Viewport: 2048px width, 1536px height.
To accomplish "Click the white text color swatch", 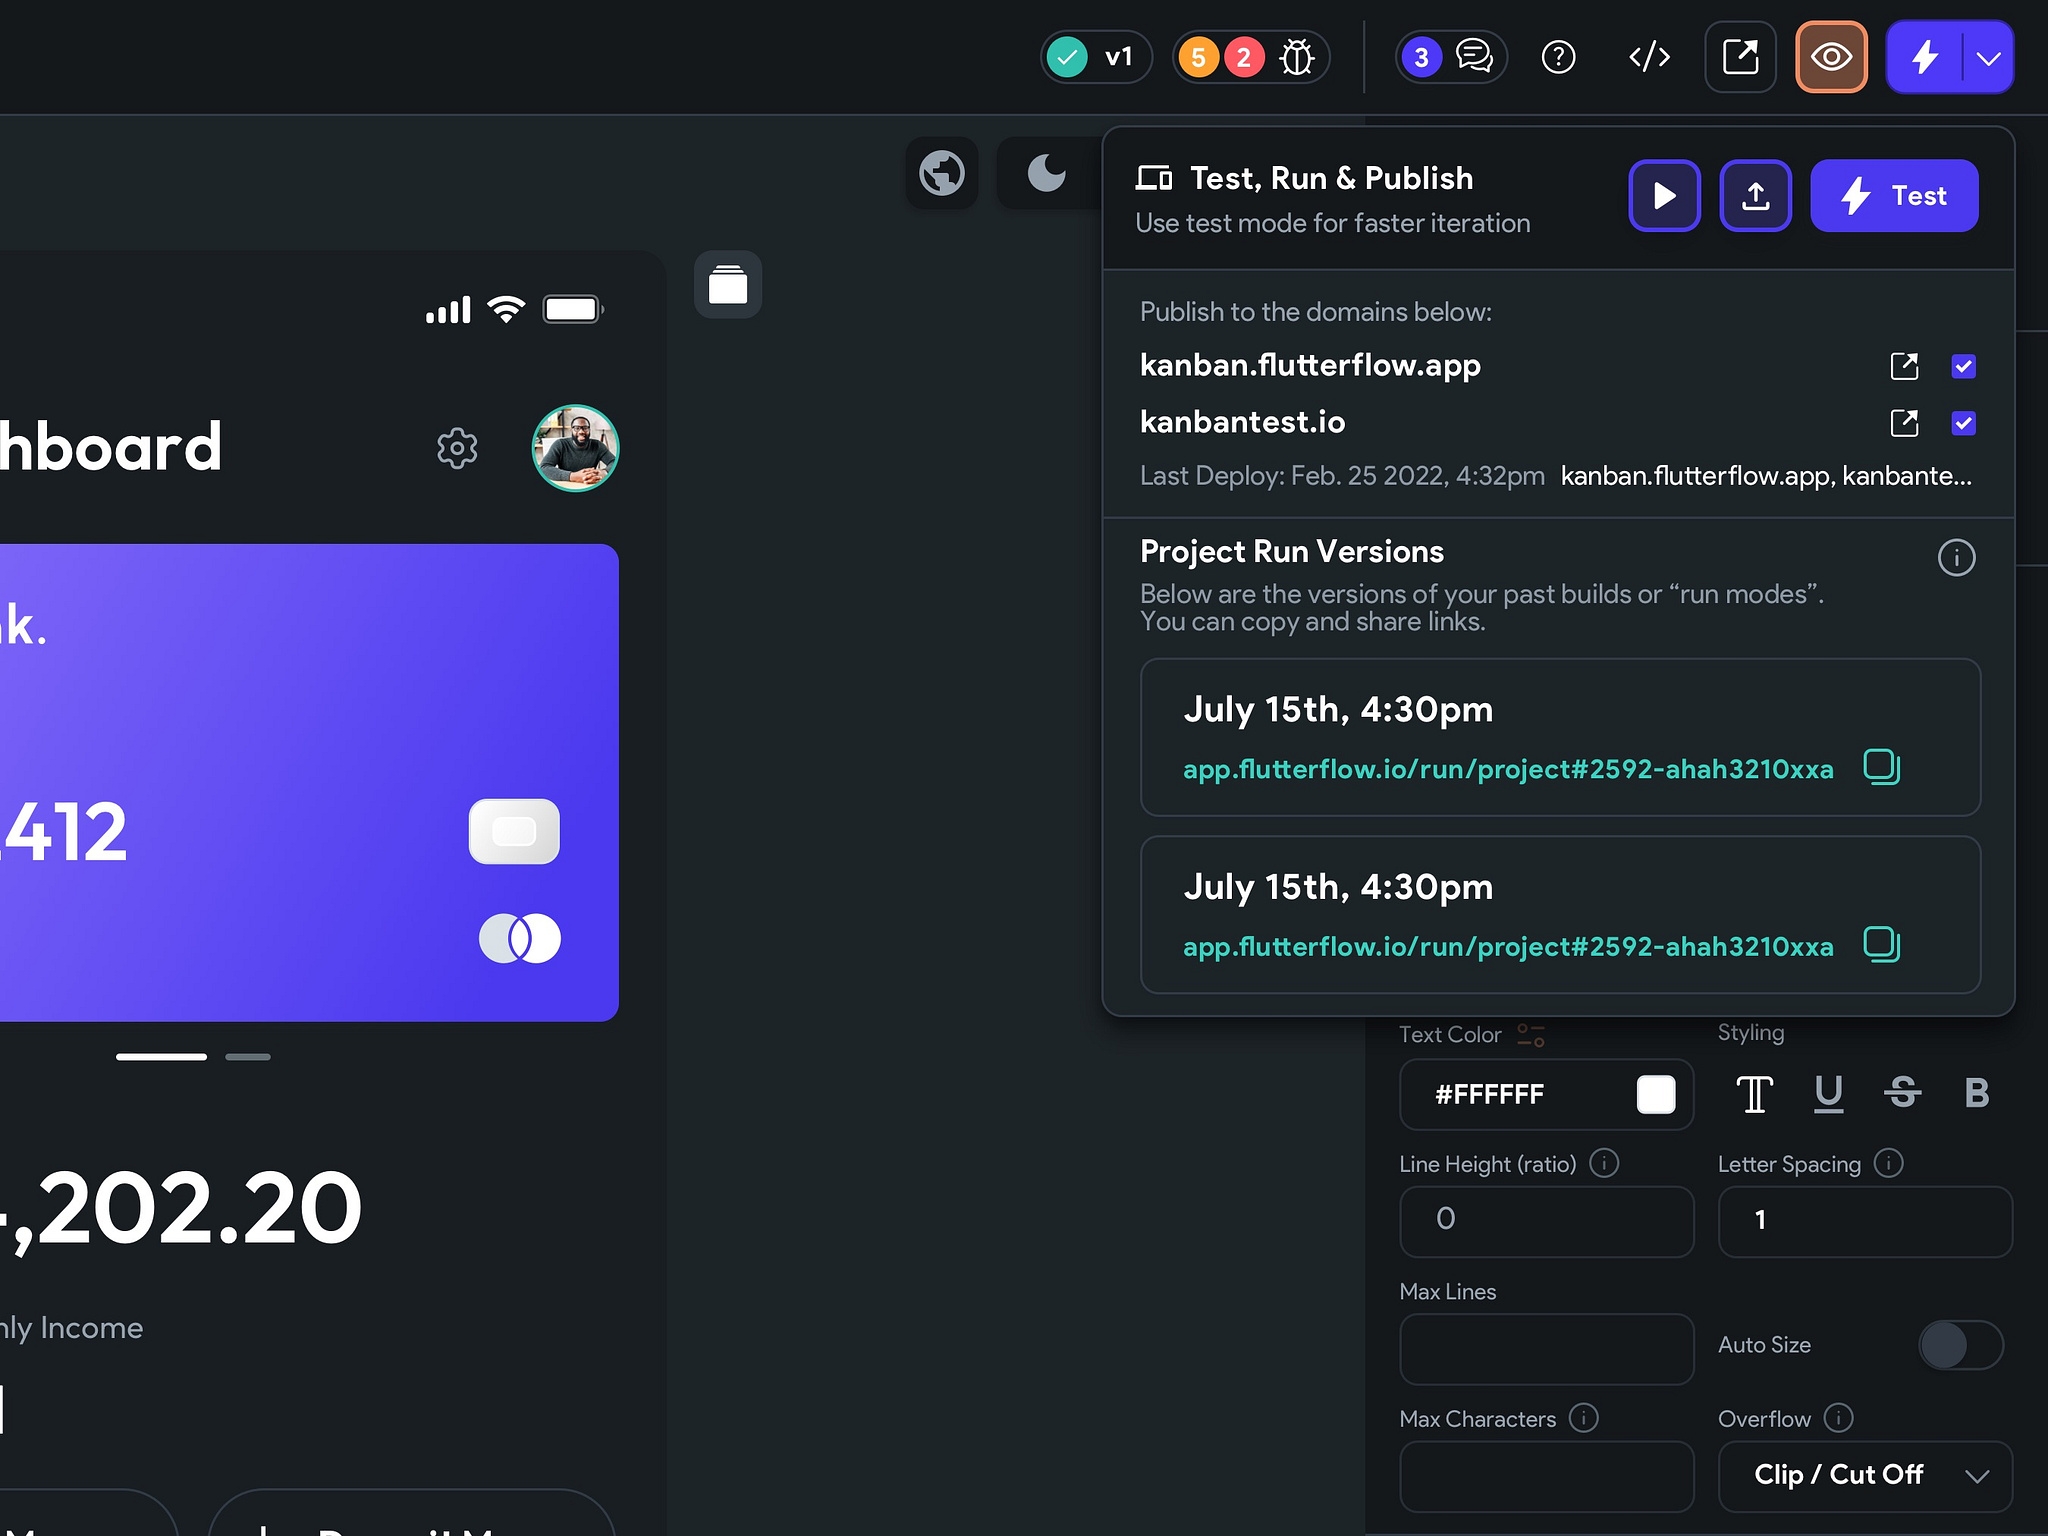I will [x=1655, y=1094].
